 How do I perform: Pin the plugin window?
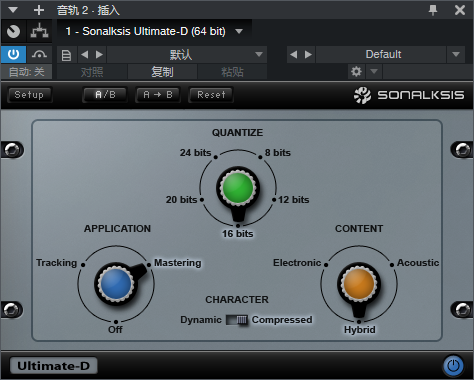point(433,10)
